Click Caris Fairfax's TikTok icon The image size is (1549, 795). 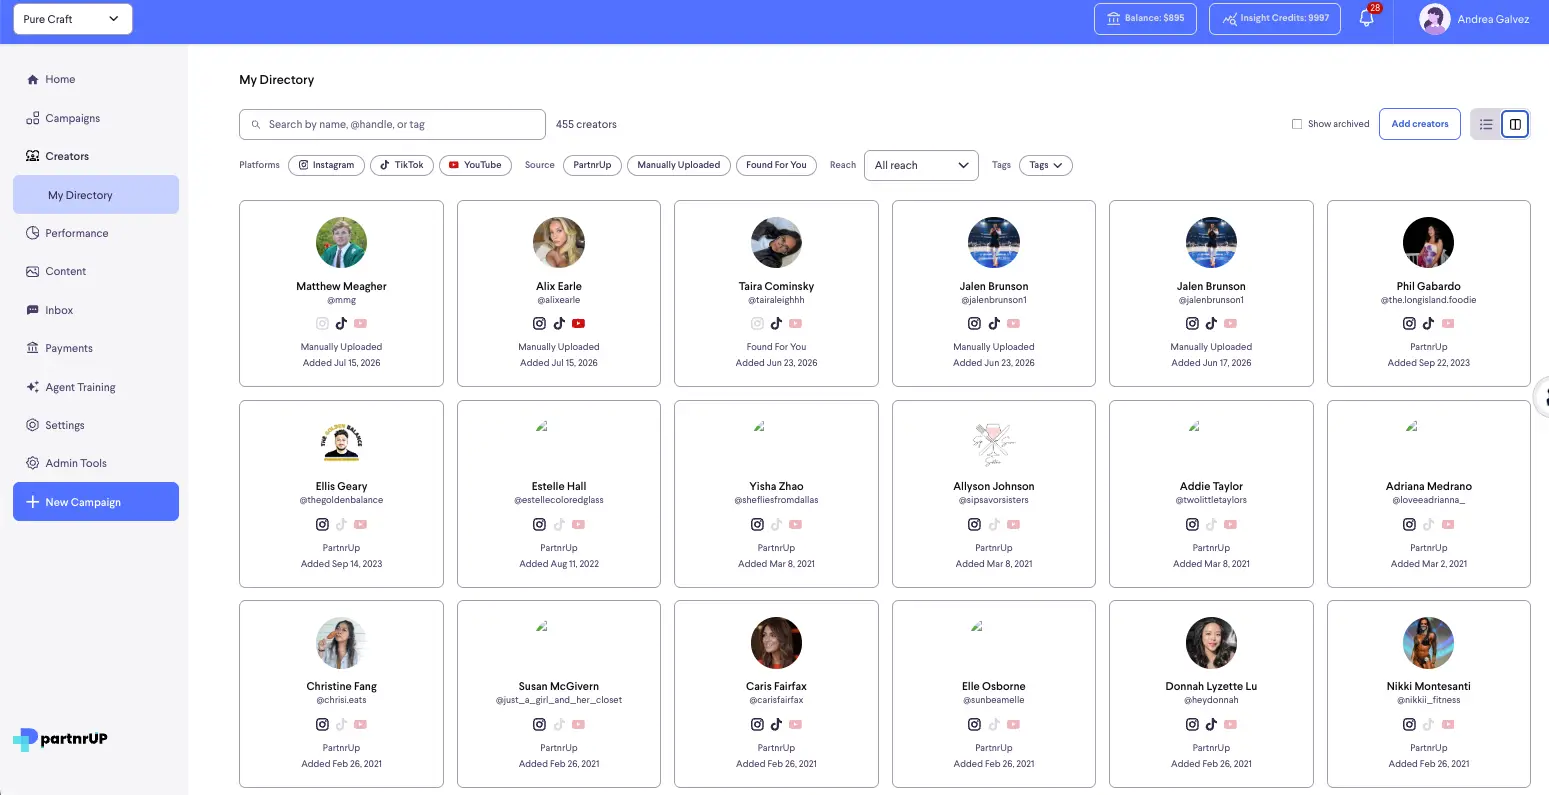776,724
